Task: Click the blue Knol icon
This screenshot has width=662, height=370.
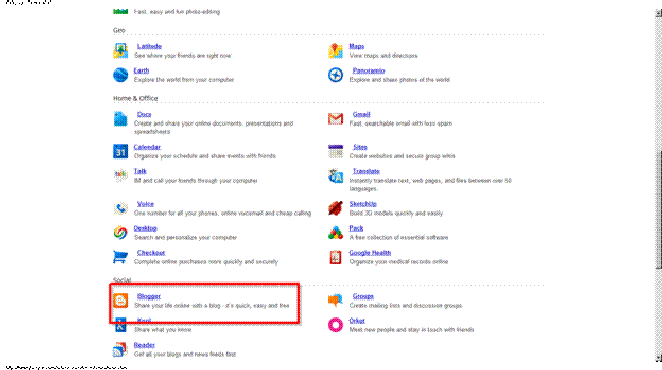Action: 120,325
